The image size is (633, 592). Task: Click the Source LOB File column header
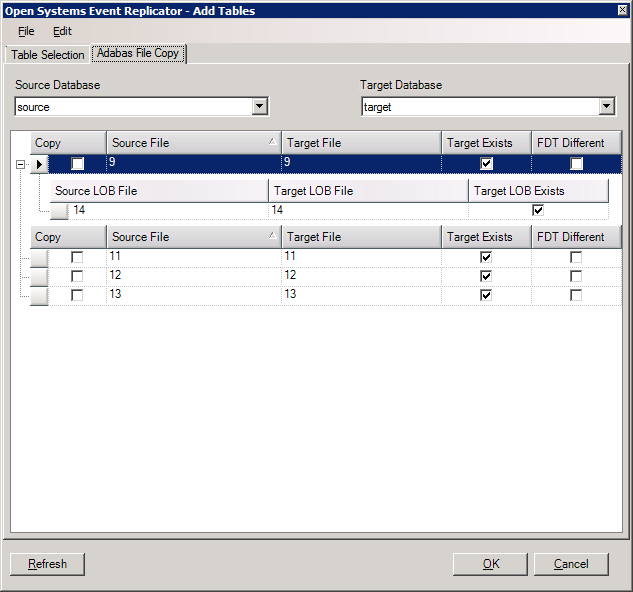(x=159, y=191)
